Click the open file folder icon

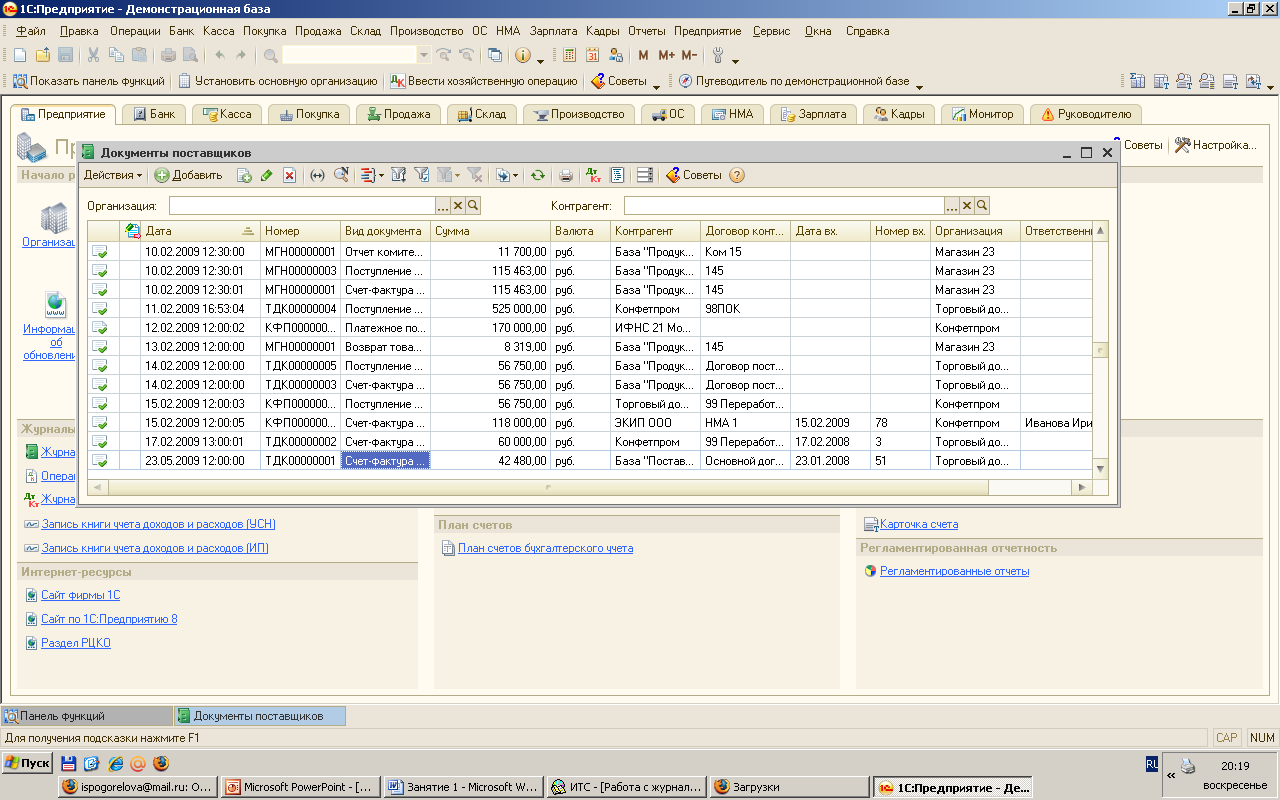click(43, 55)
